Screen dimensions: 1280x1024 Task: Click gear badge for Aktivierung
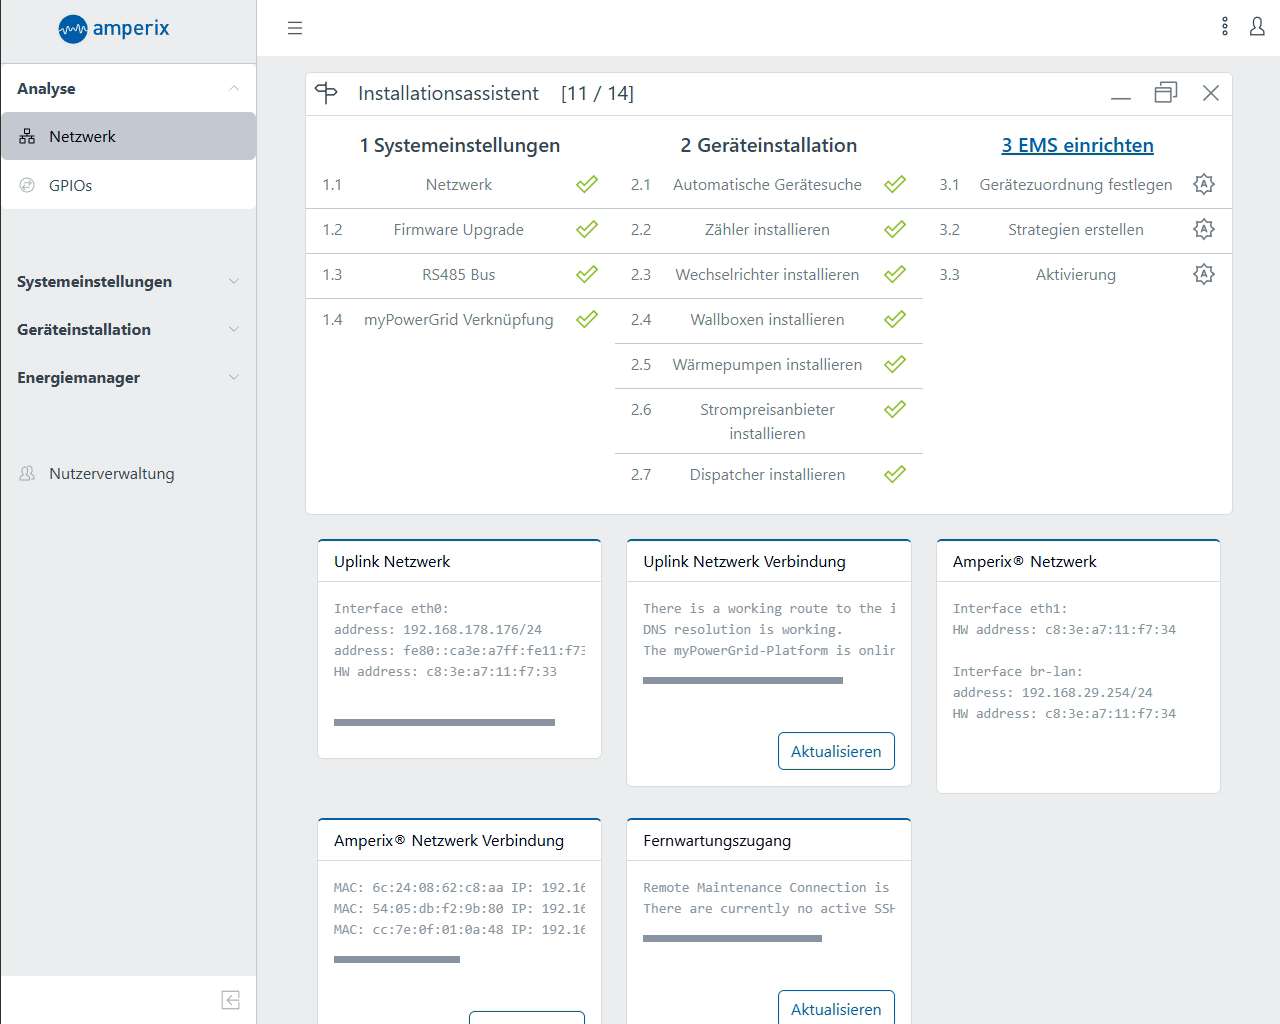click(1204, 274)
